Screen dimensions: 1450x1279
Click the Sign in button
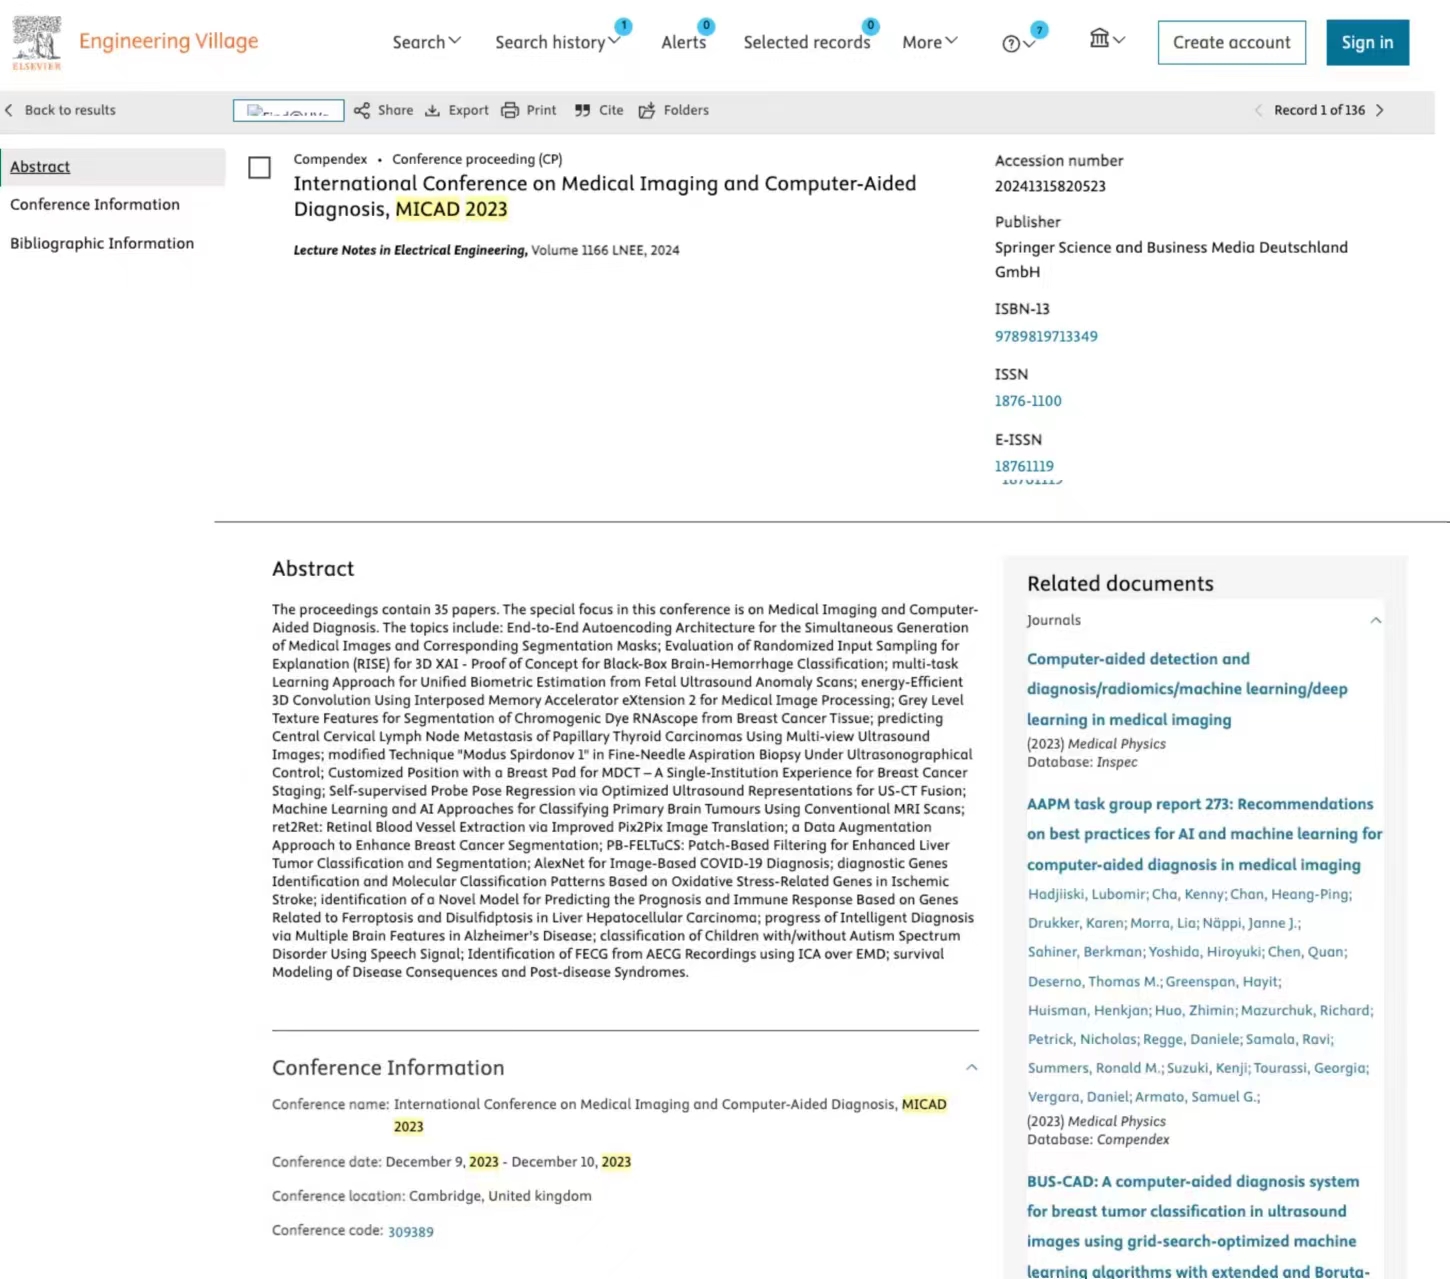(1367, 42)
